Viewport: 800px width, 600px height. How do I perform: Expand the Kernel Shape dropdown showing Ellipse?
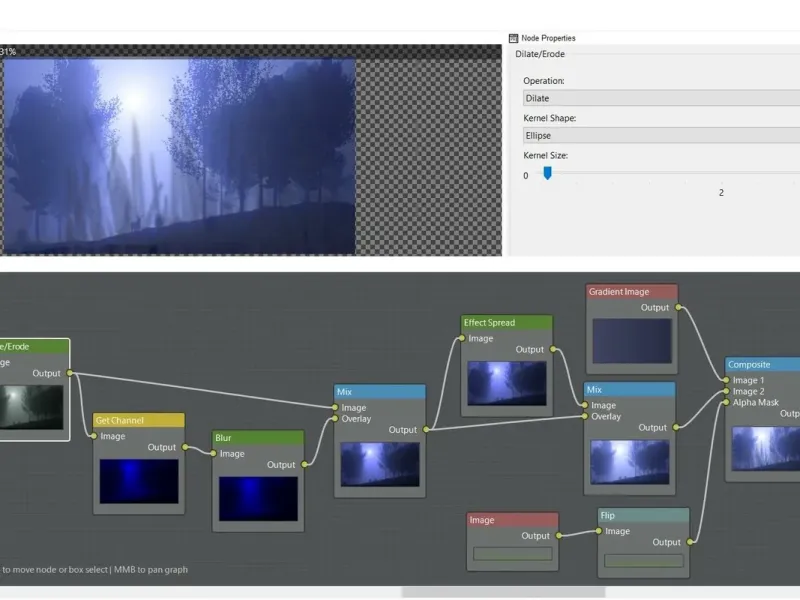pyautogui.click(x=660, y=135)
